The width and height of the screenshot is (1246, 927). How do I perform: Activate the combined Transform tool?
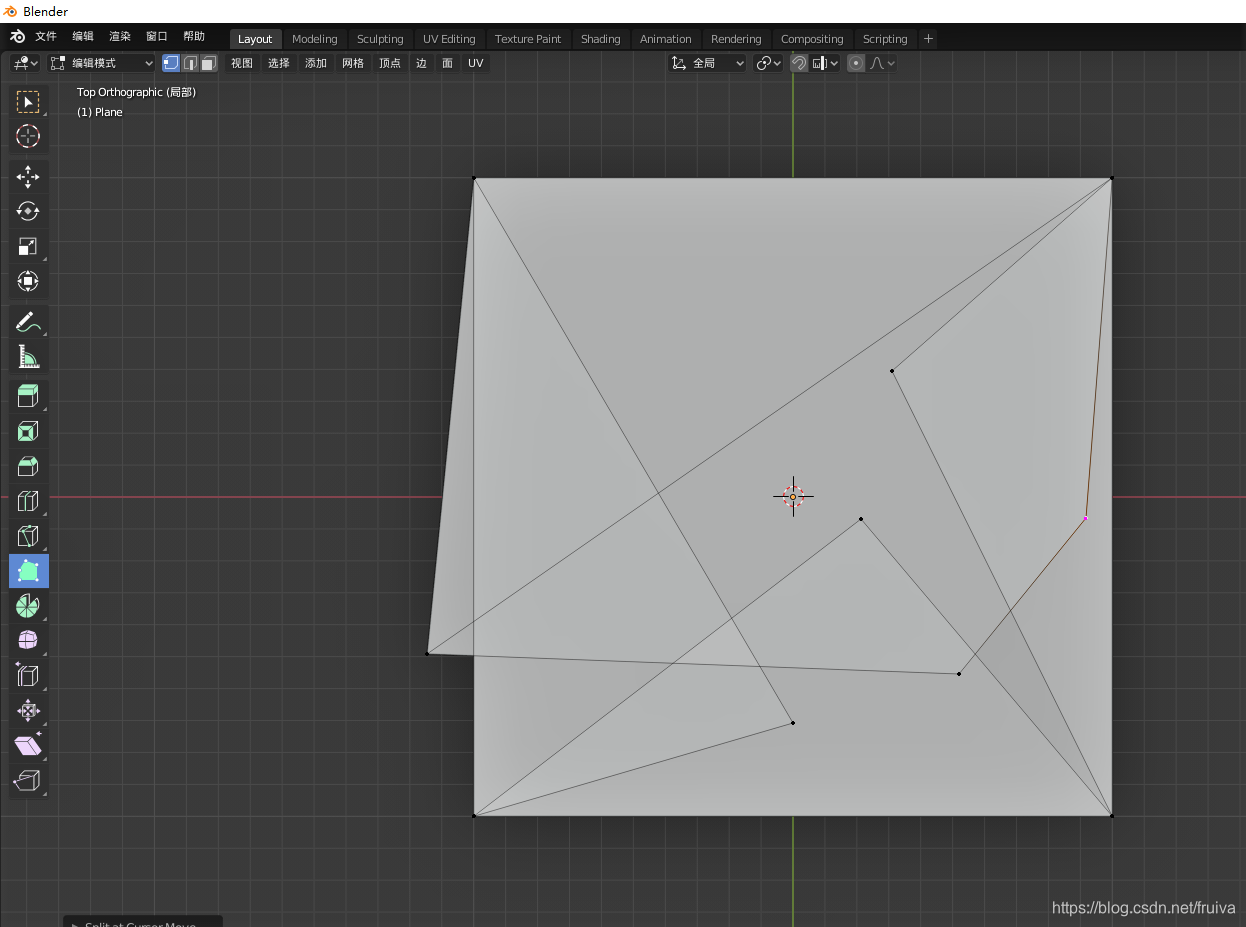(x=28, y=281)
